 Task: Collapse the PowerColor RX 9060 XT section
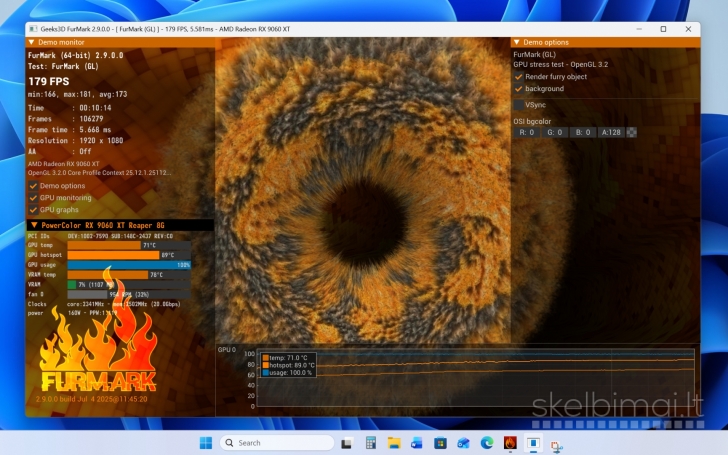(x=33, y=225)
